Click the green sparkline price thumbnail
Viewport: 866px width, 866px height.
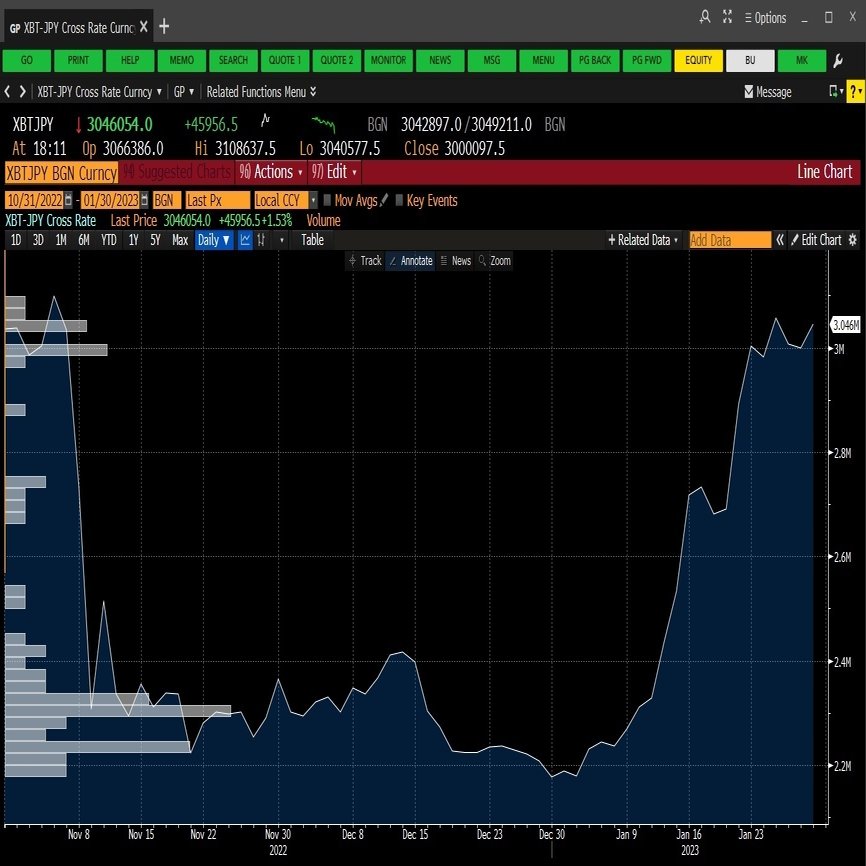323,124
